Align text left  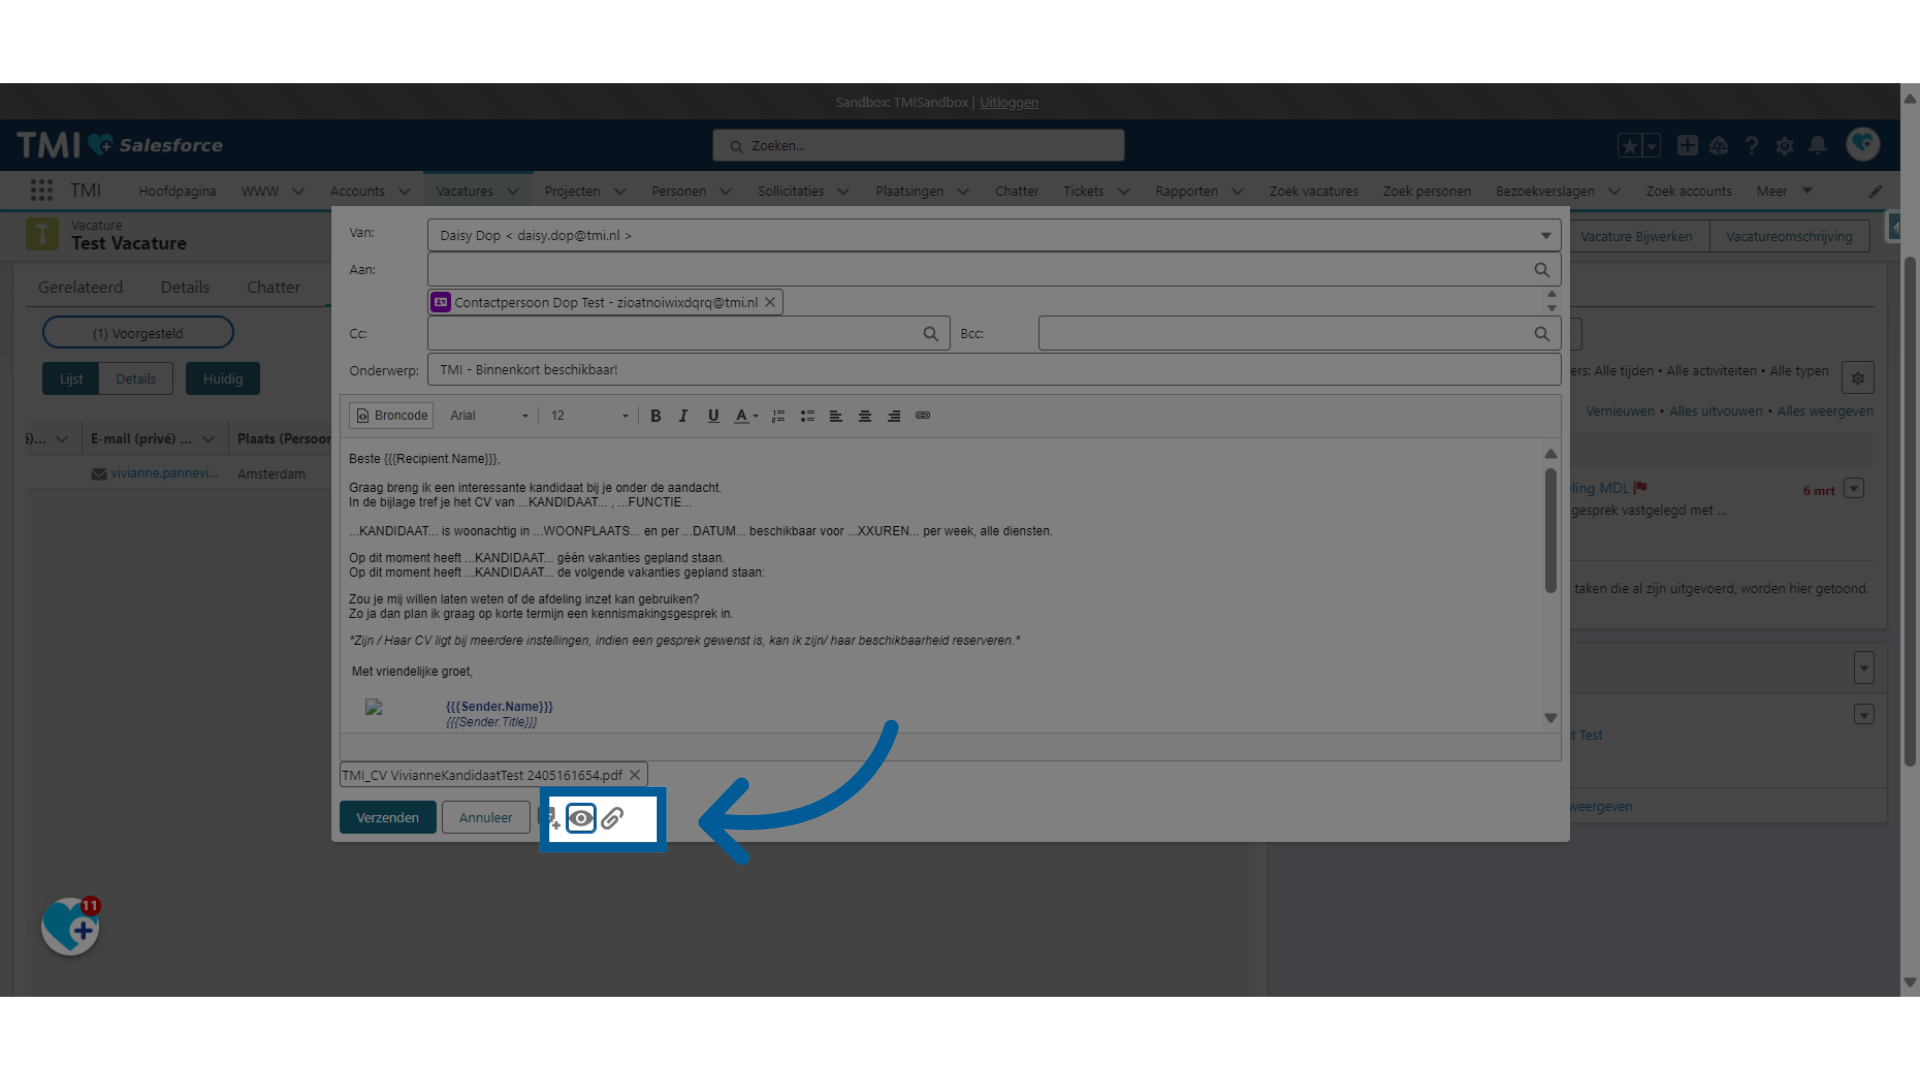[836, 416]
